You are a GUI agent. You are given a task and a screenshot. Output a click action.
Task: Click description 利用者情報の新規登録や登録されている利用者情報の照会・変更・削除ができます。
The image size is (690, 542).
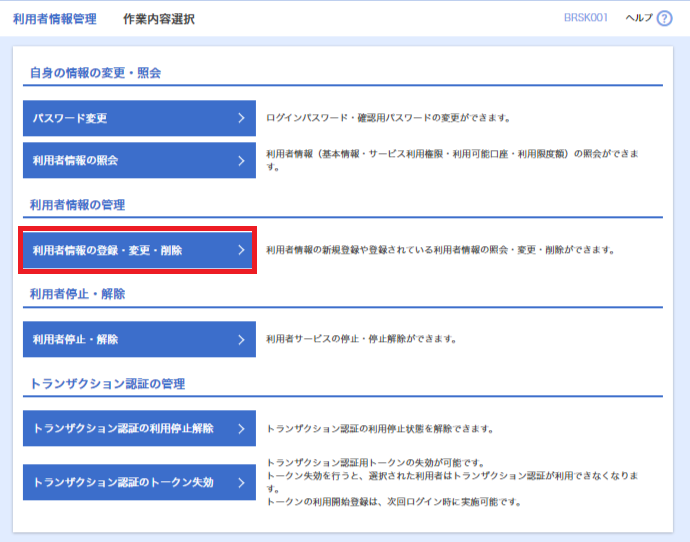(x=440, y=250)
